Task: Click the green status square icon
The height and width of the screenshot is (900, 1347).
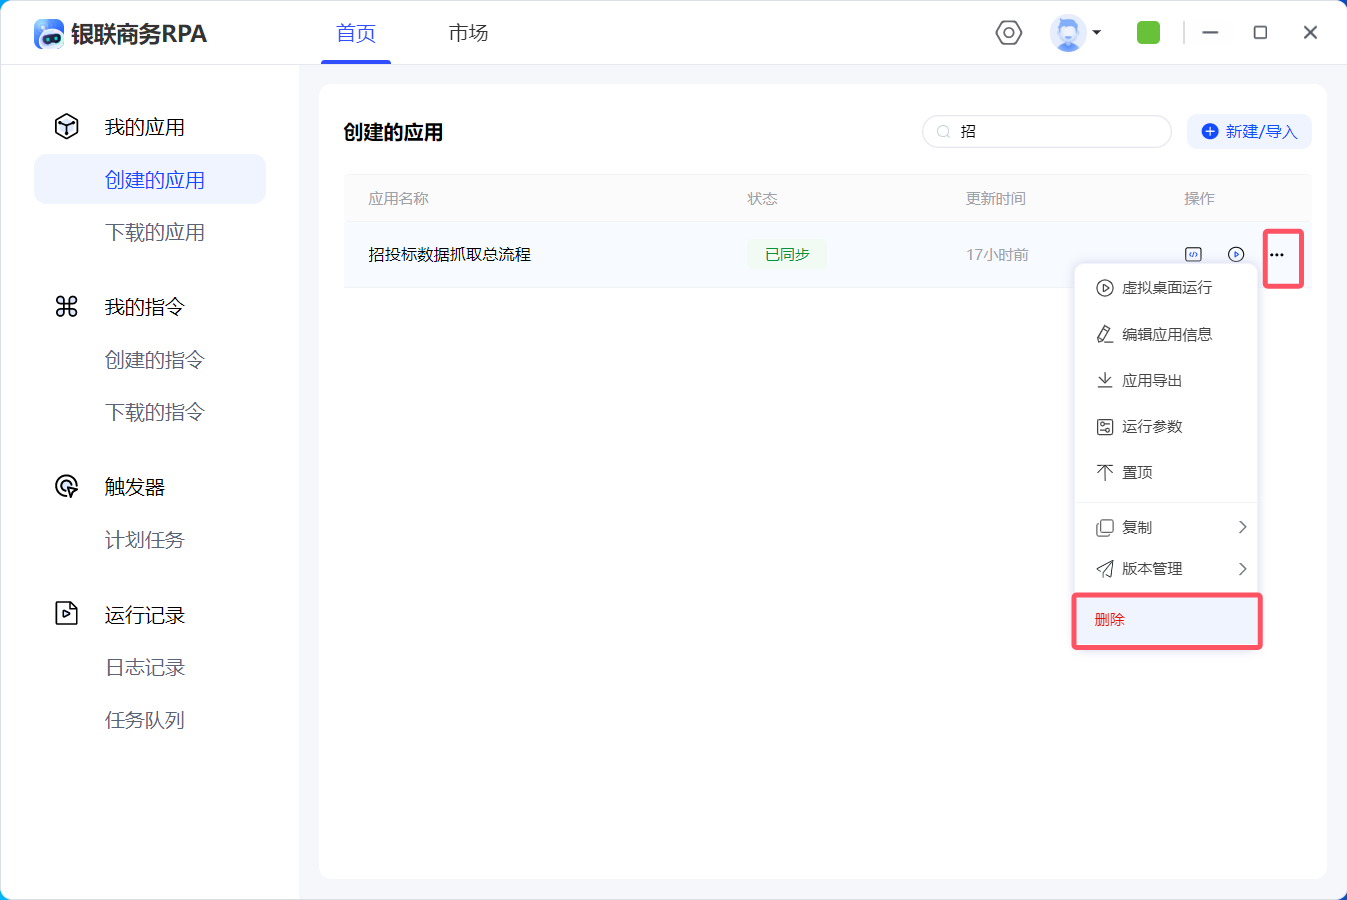Action: (x=1148, y=33)
